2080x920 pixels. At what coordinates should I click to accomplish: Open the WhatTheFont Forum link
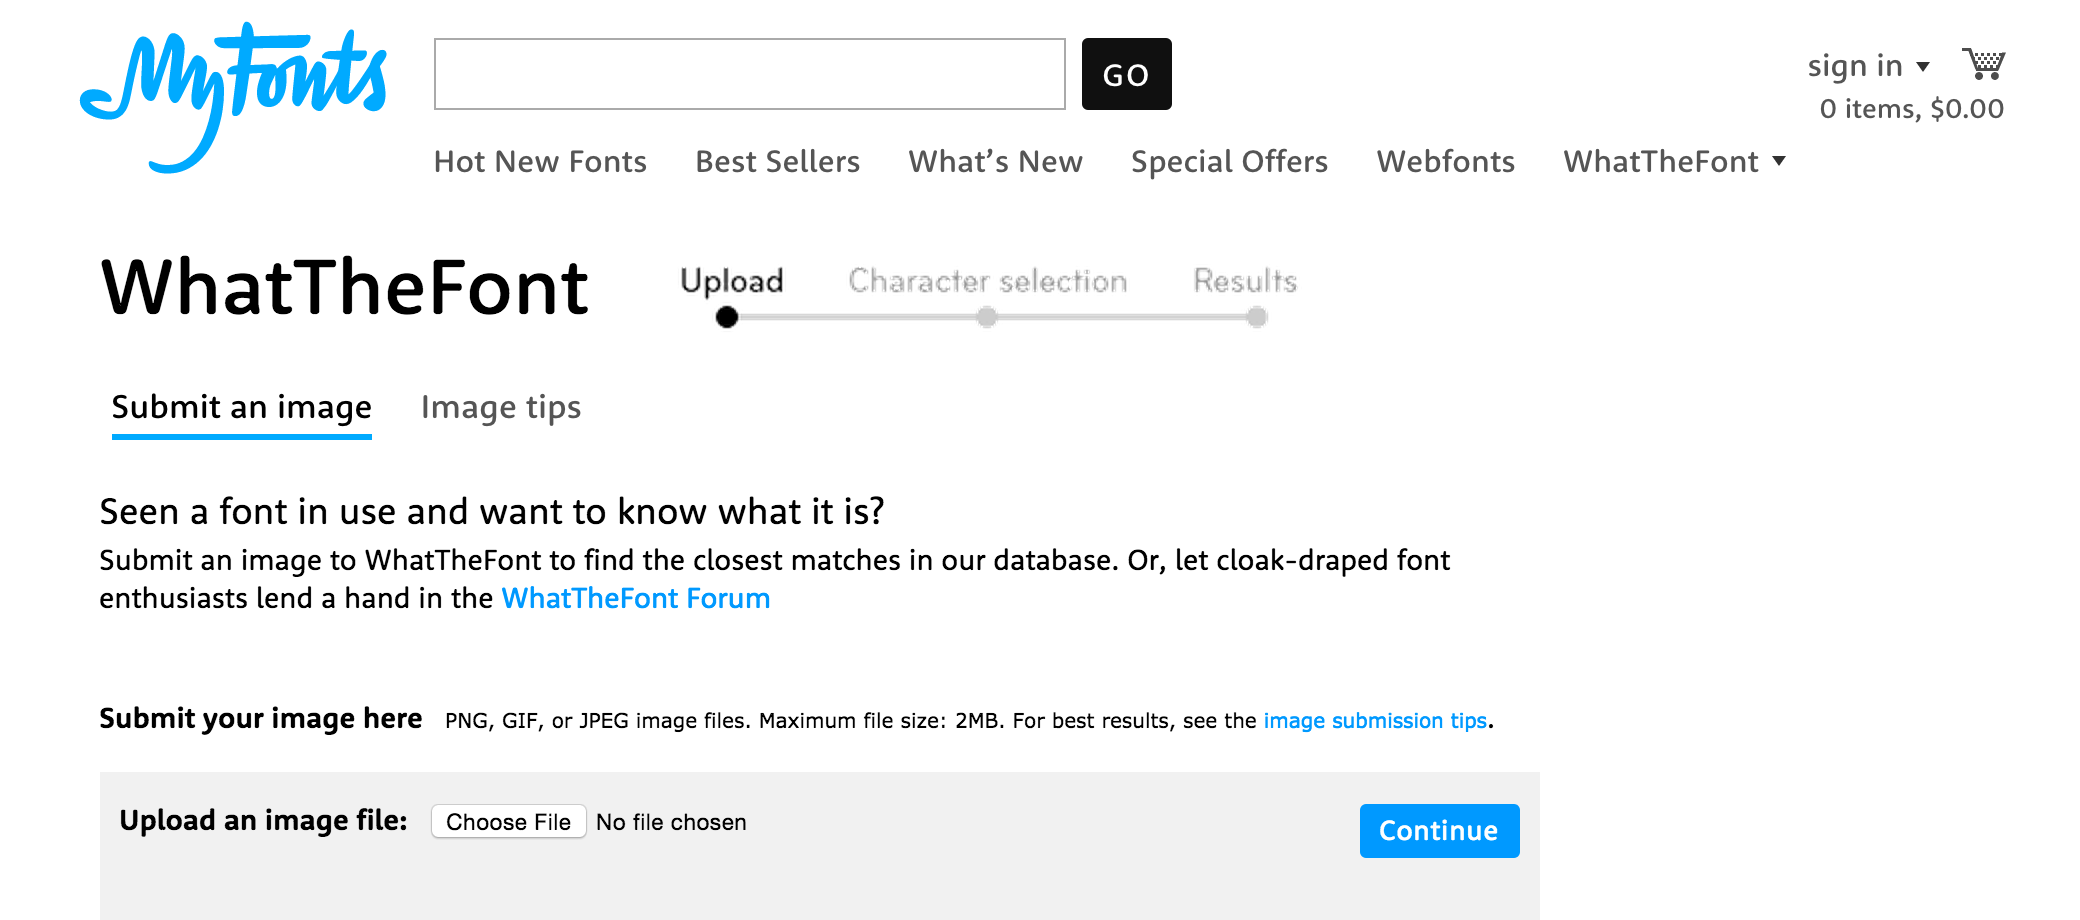coord(636,598)
